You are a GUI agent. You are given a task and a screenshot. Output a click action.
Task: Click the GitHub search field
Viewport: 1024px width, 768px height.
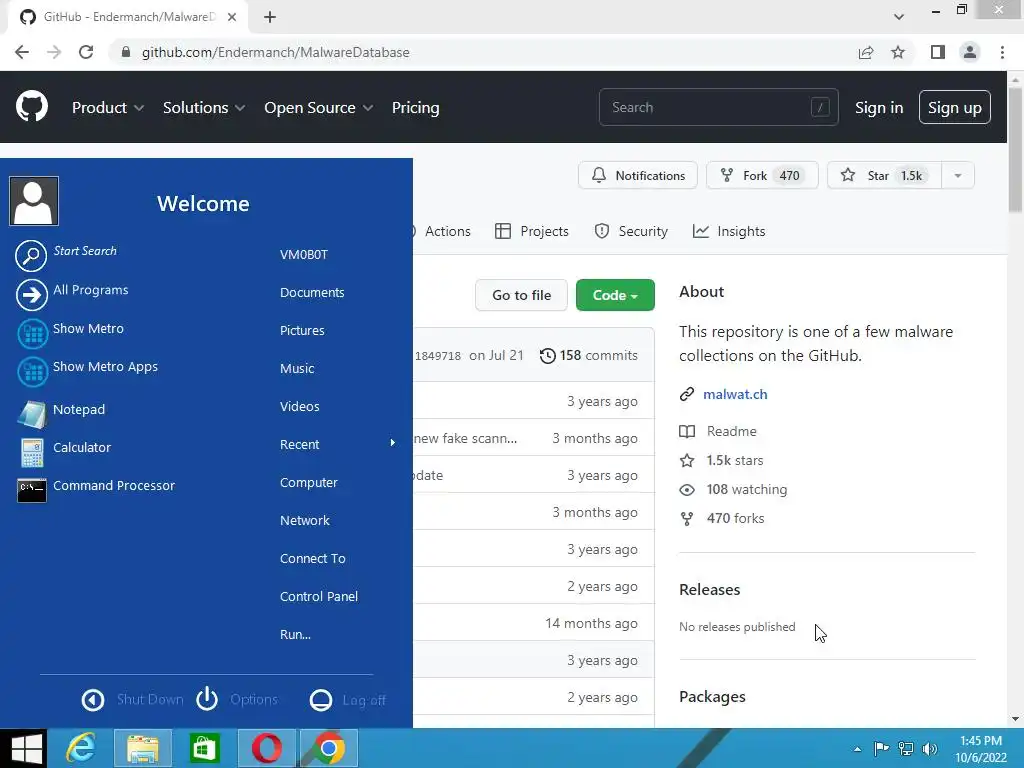(x=718, y=107)
